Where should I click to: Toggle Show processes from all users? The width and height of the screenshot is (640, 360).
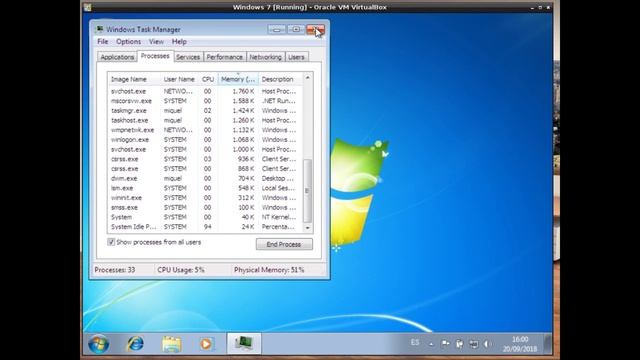(x=111, y=242)
